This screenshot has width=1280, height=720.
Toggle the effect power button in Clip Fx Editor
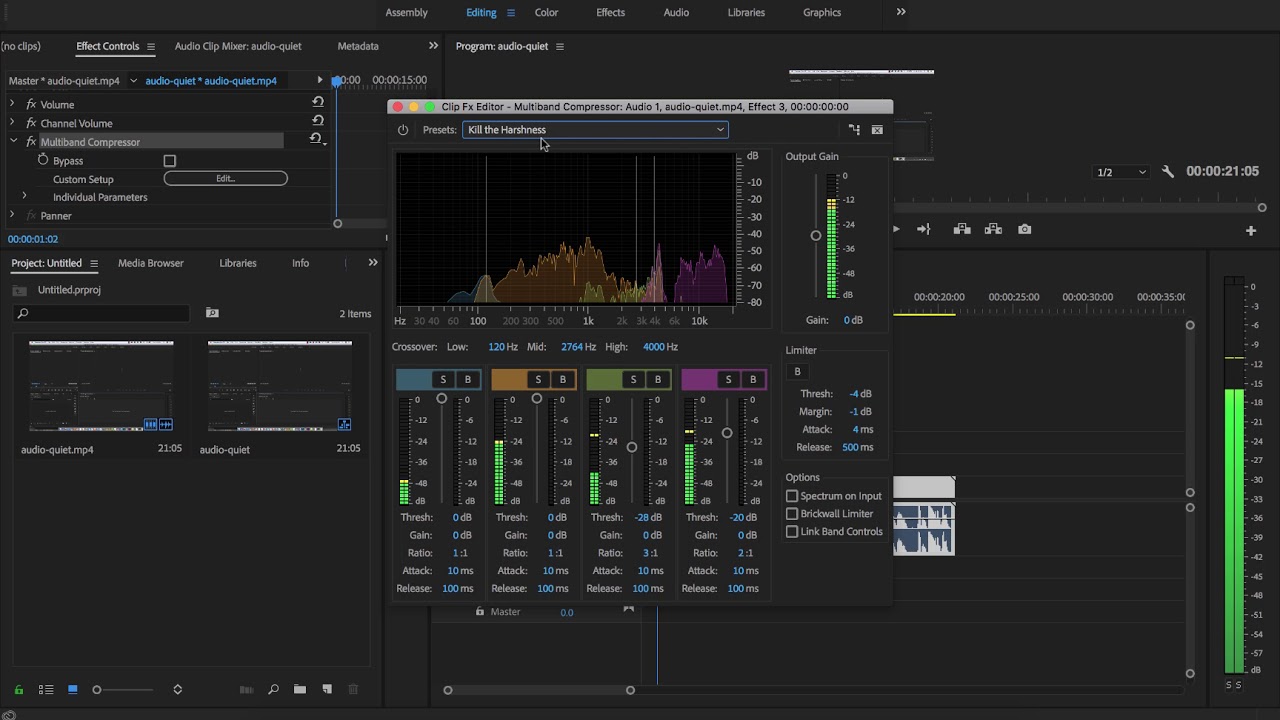[x=403, y=130]
